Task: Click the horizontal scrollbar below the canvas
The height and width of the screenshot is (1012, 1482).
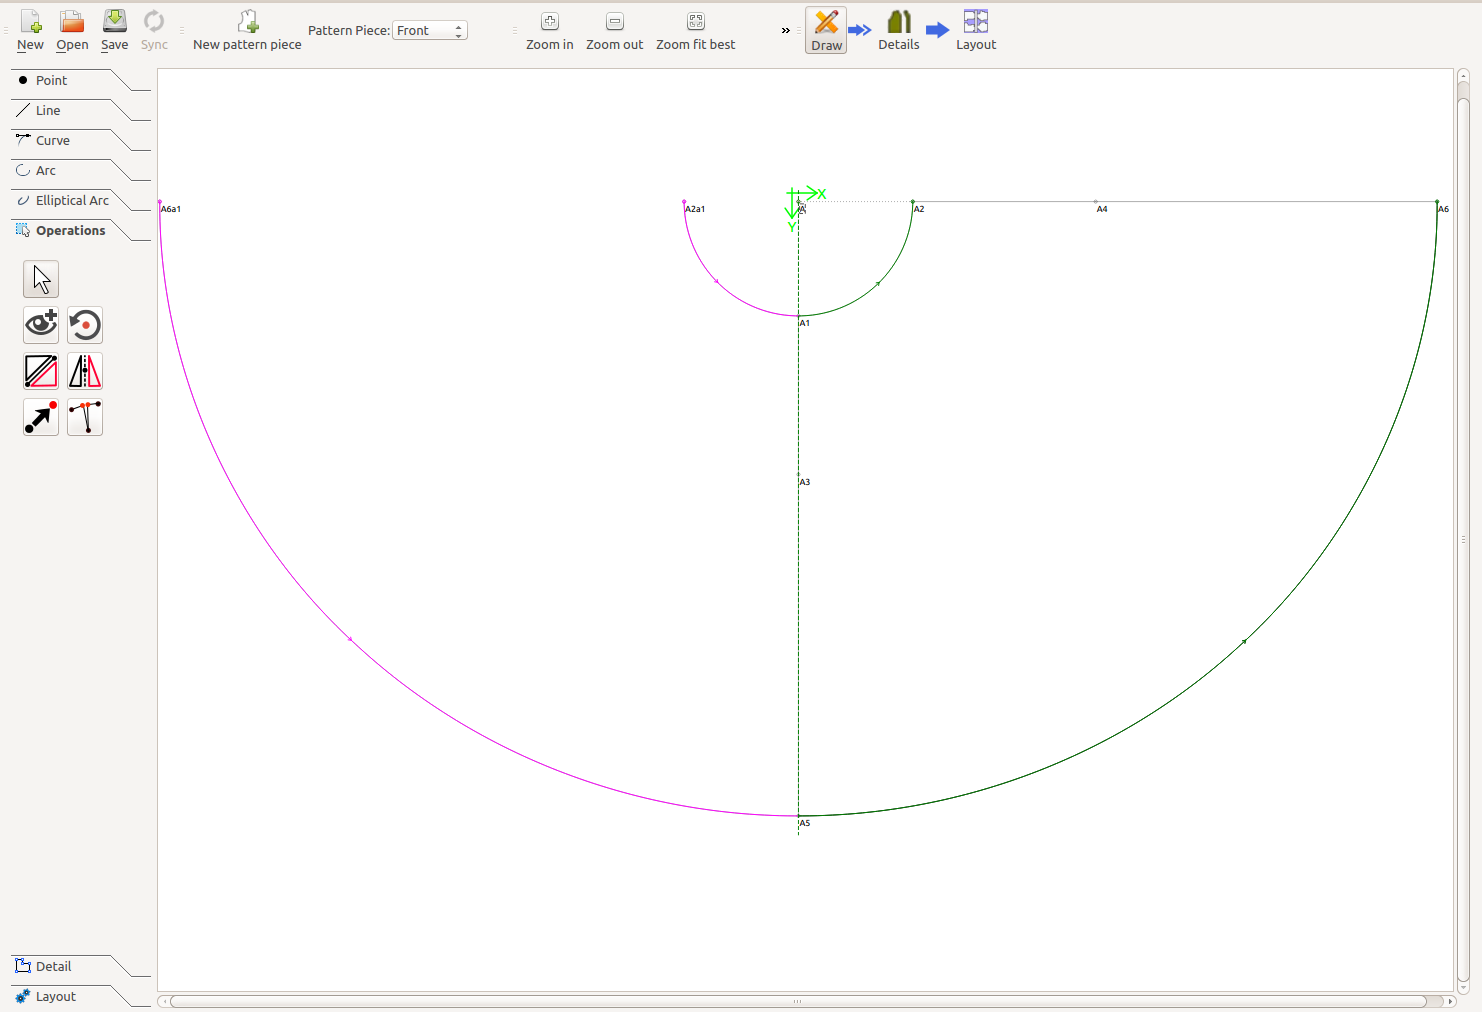Action: click(797, 1001)
